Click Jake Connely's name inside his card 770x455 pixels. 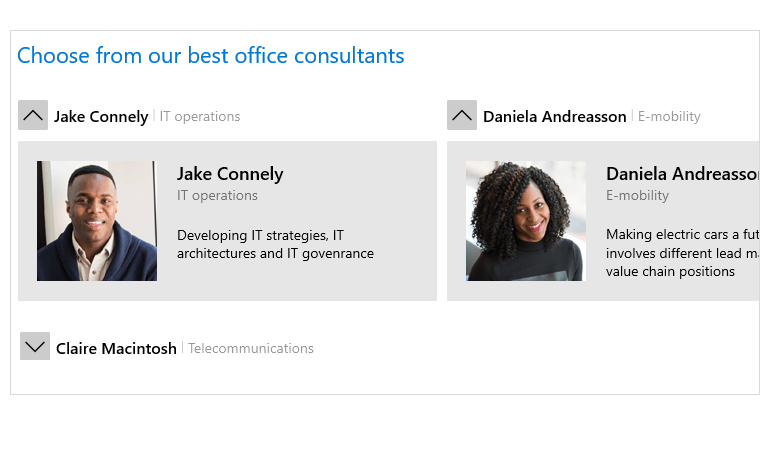coord(230,174)
